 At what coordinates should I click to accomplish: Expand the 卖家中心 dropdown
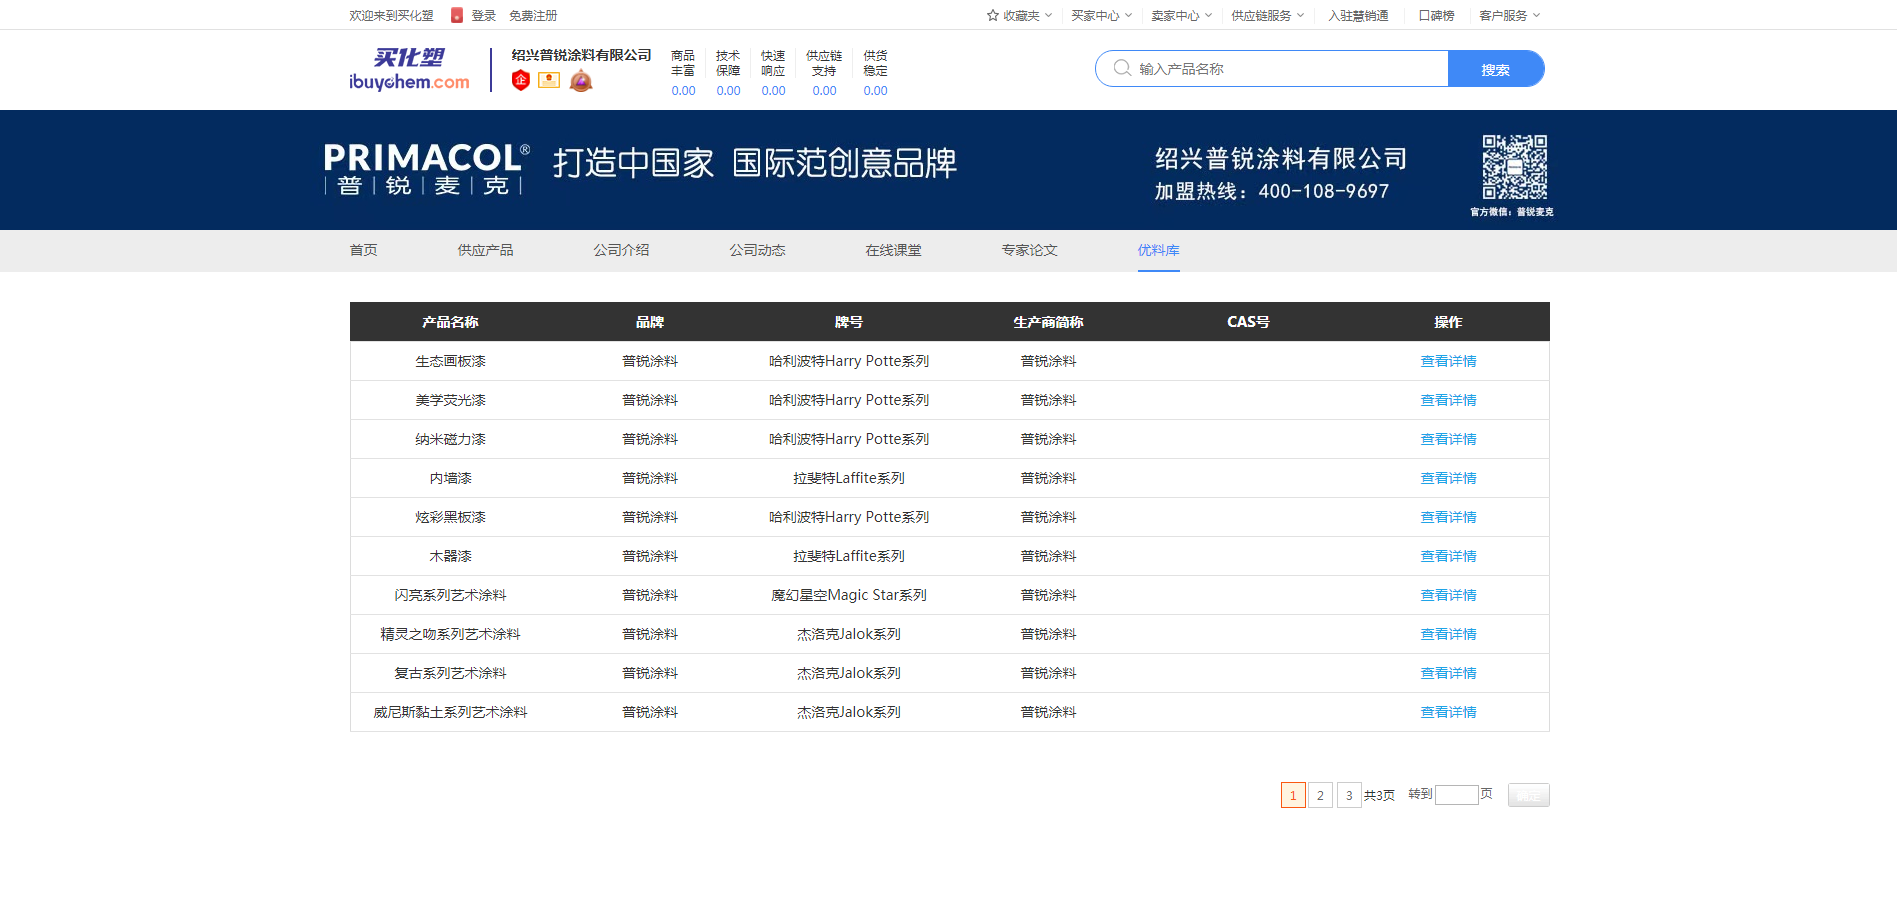click(x=1182, y=15)
